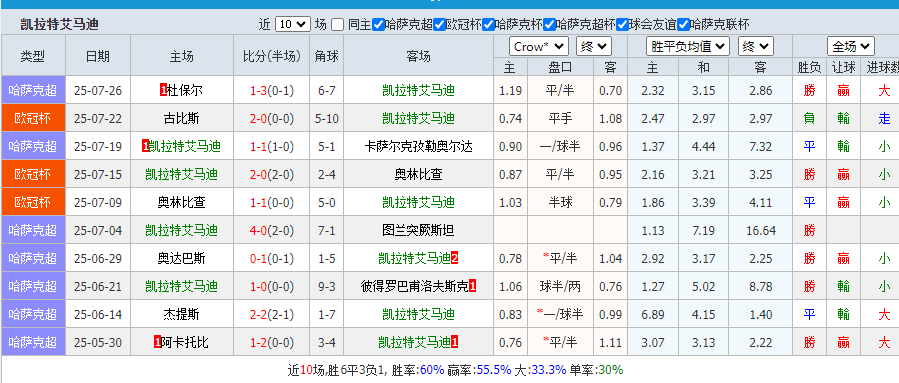Open home team 奥林比查 on 25-07-09 row
Viewport: 899px width, 383px height.
[182, 202]
